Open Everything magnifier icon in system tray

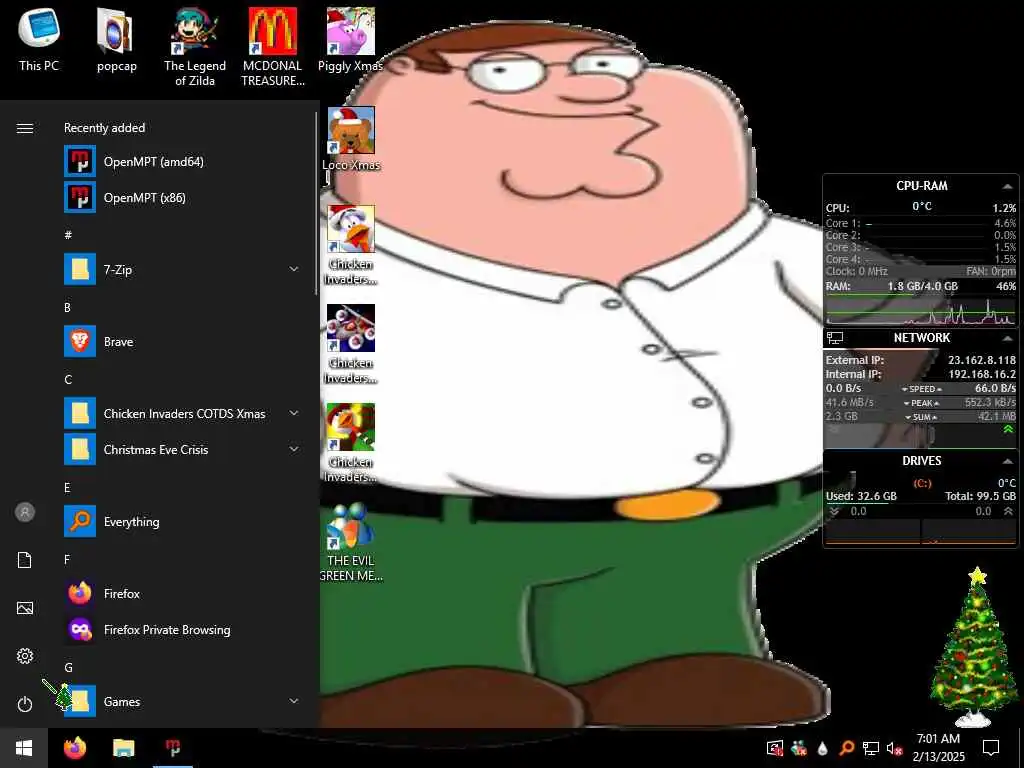coord(846,748)
